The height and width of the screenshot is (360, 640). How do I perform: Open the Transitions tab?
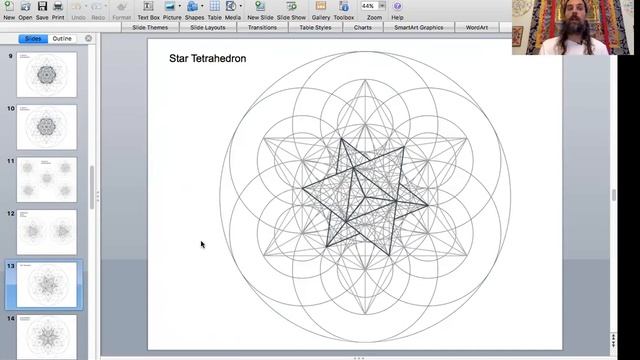coord(262,27)
